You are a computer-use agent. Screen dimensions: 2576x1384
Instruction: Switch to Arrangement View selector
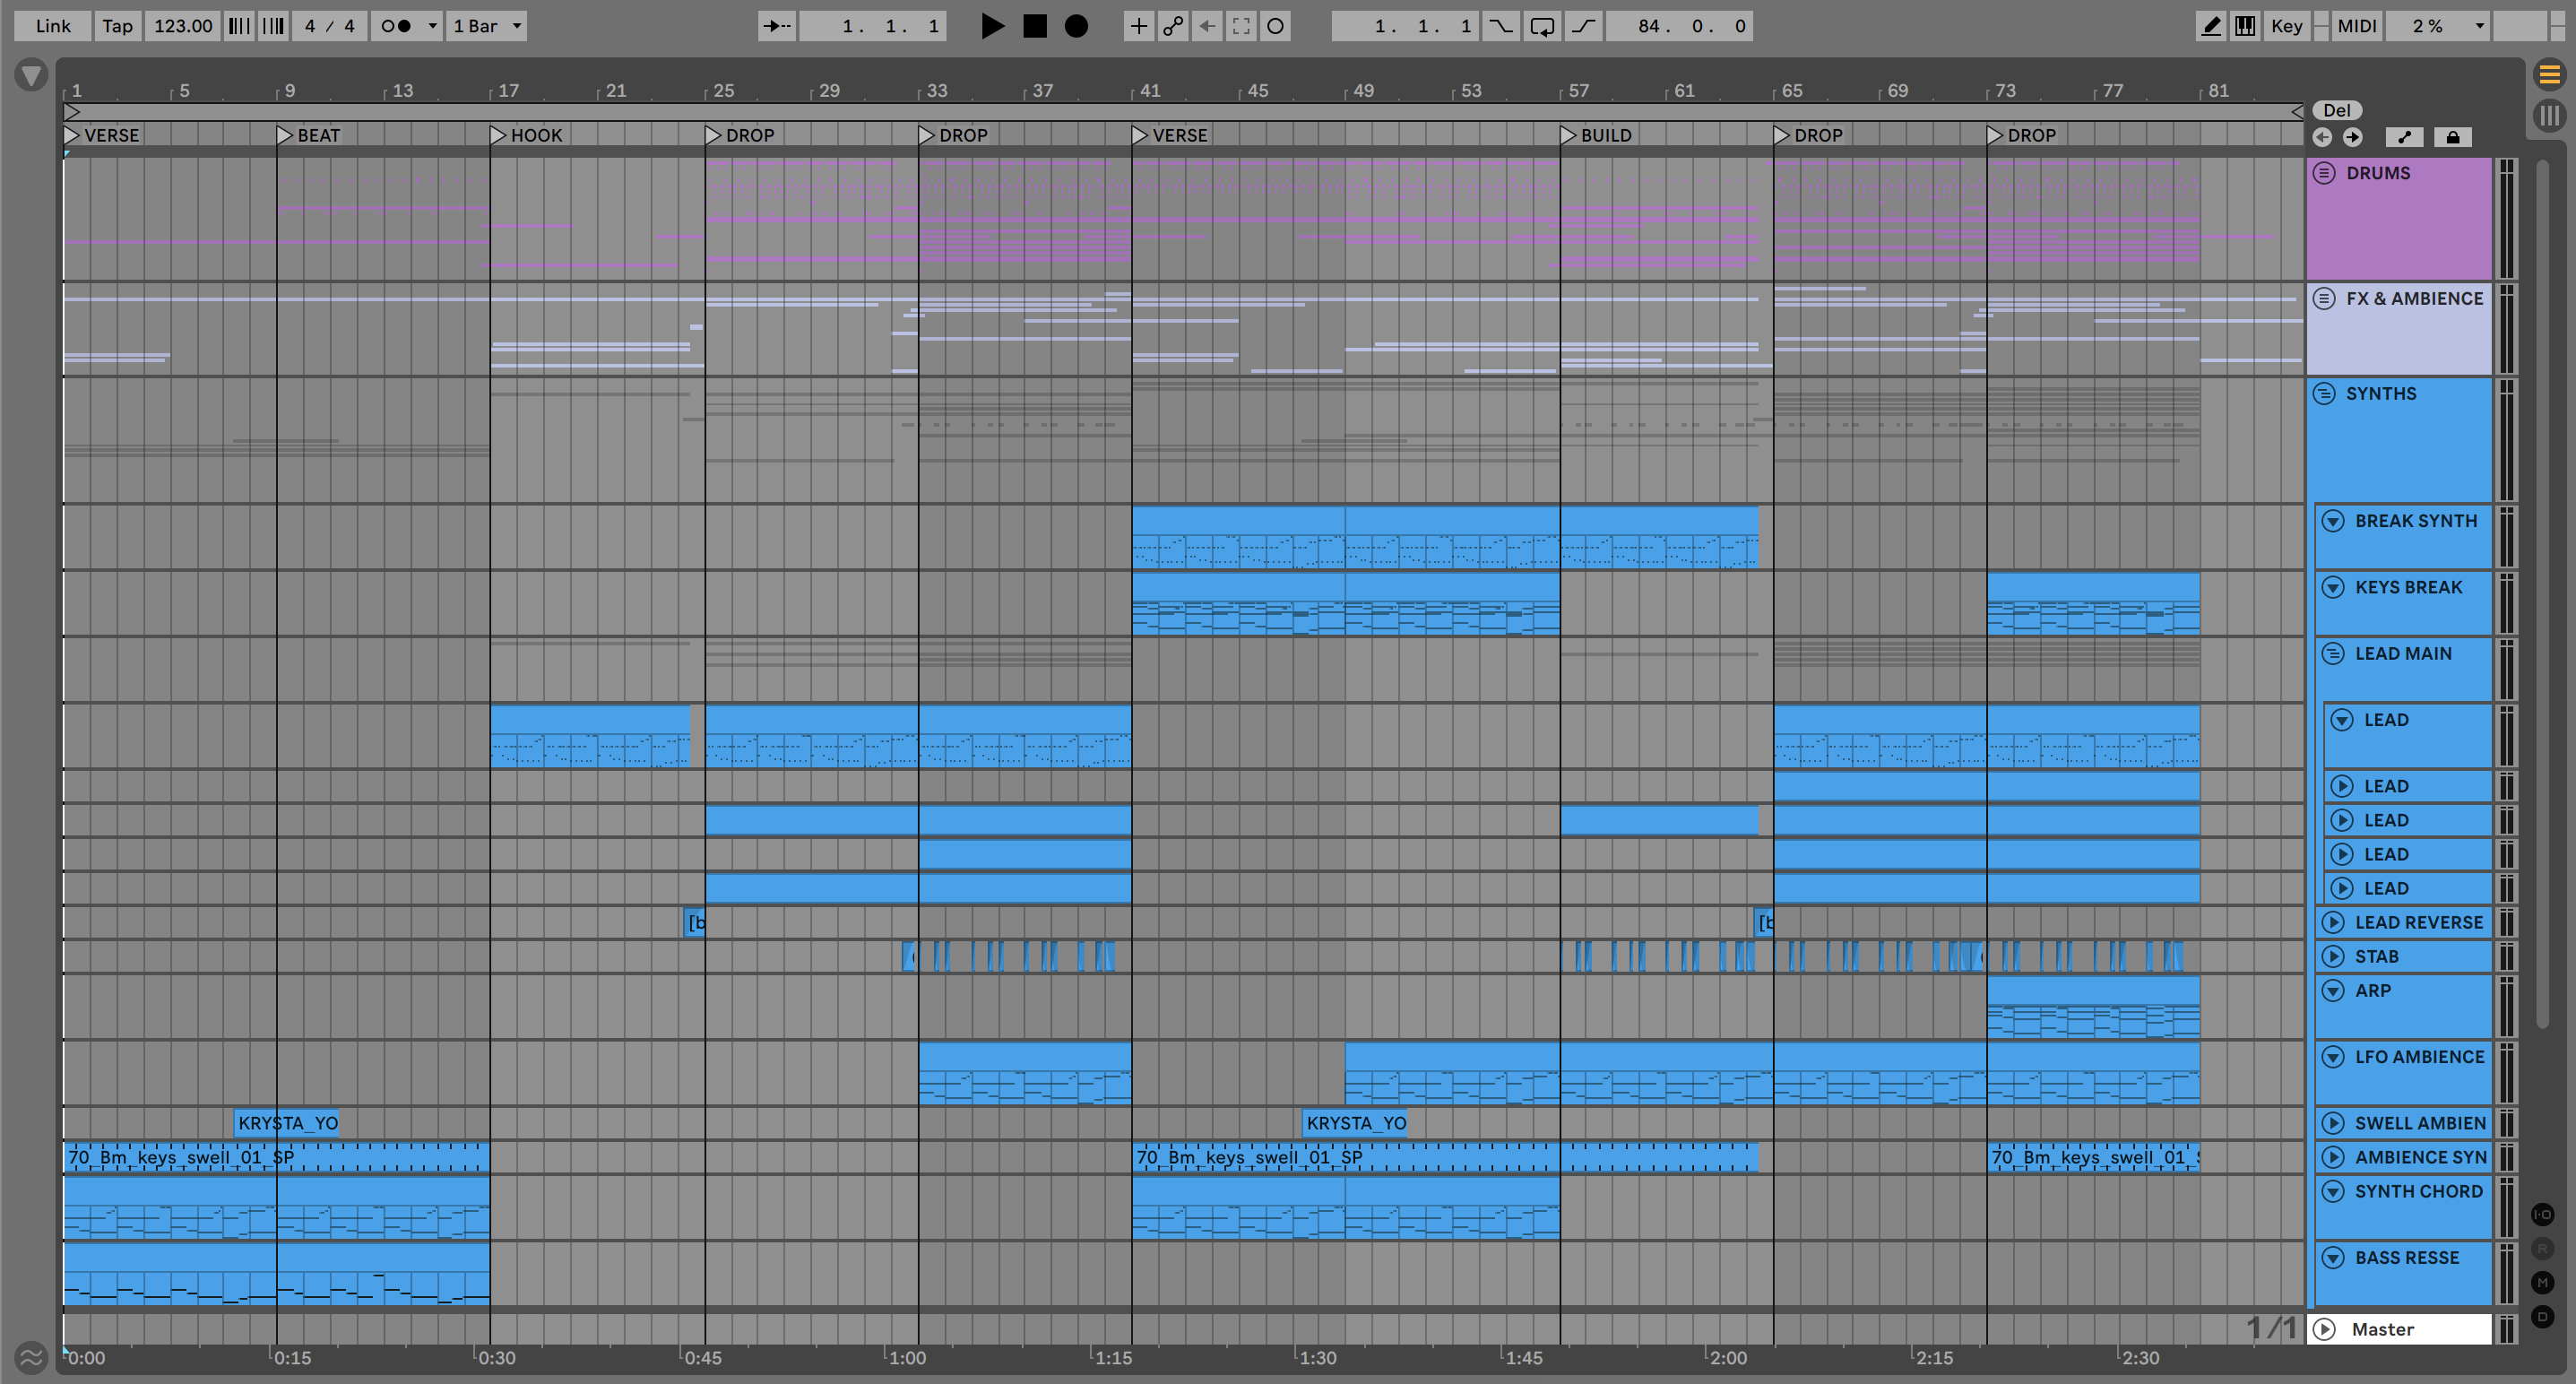pyautogui.click(x=2549, y=74)
